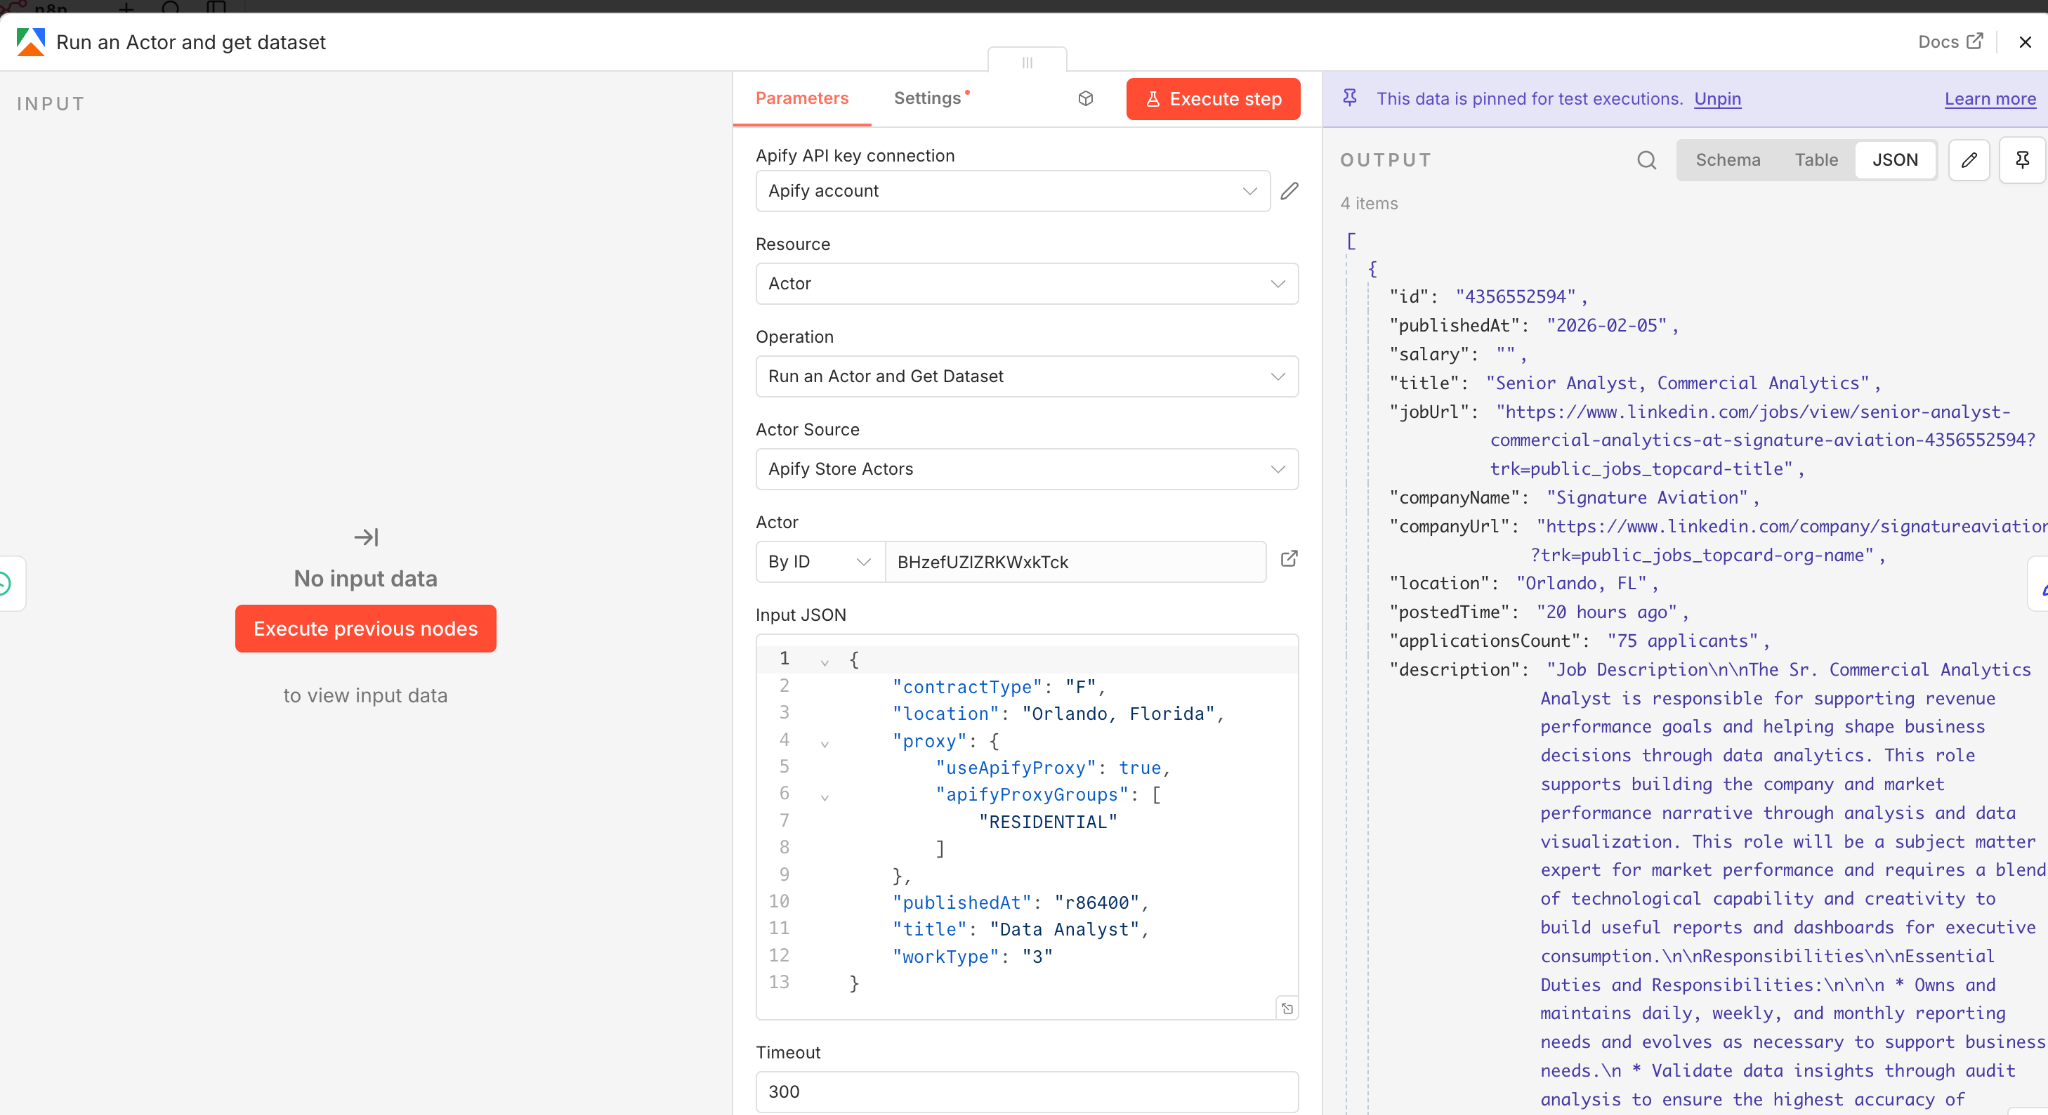
Task: Click the edit output pencil icon
Action: click(x=1969, y=160)
